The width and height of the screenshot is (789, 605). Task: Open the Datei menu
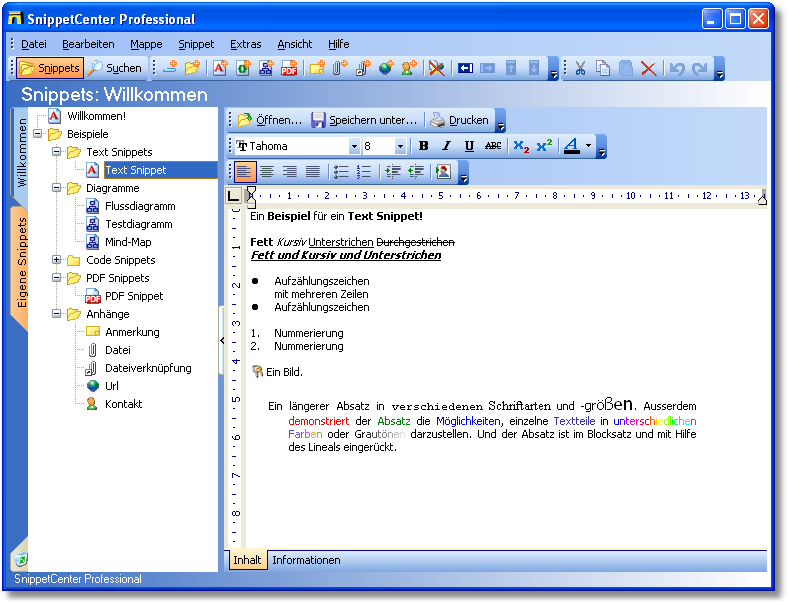point(34,44)
